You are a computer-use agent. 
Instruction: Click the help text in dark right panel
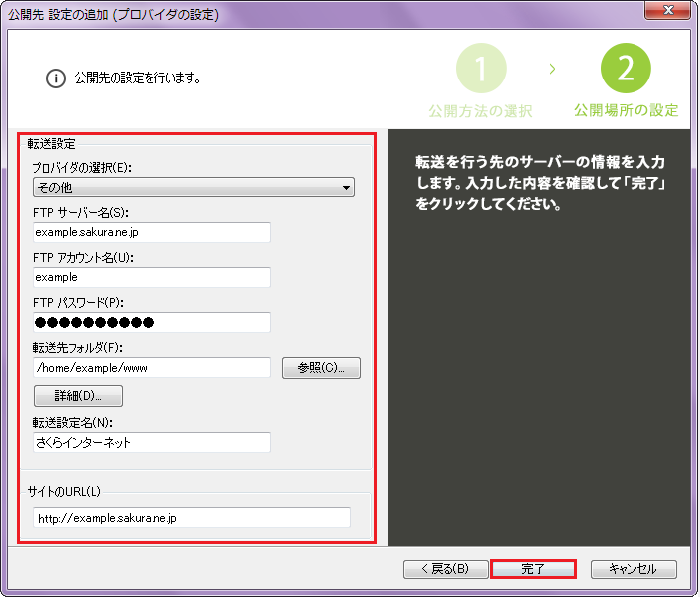pos(541,183)
